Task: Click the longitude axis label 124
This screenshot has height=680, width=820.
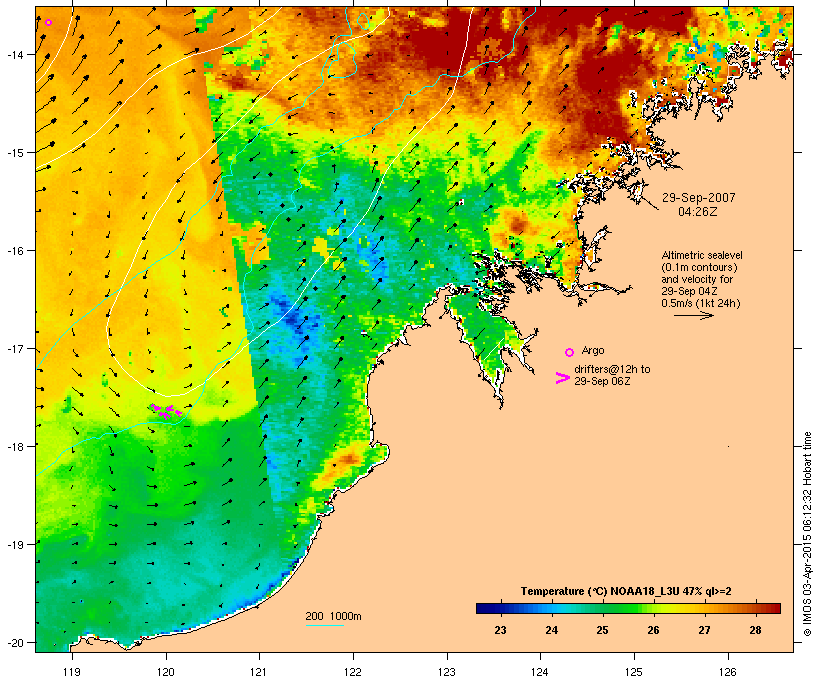Action: click(x=540, y=672)
